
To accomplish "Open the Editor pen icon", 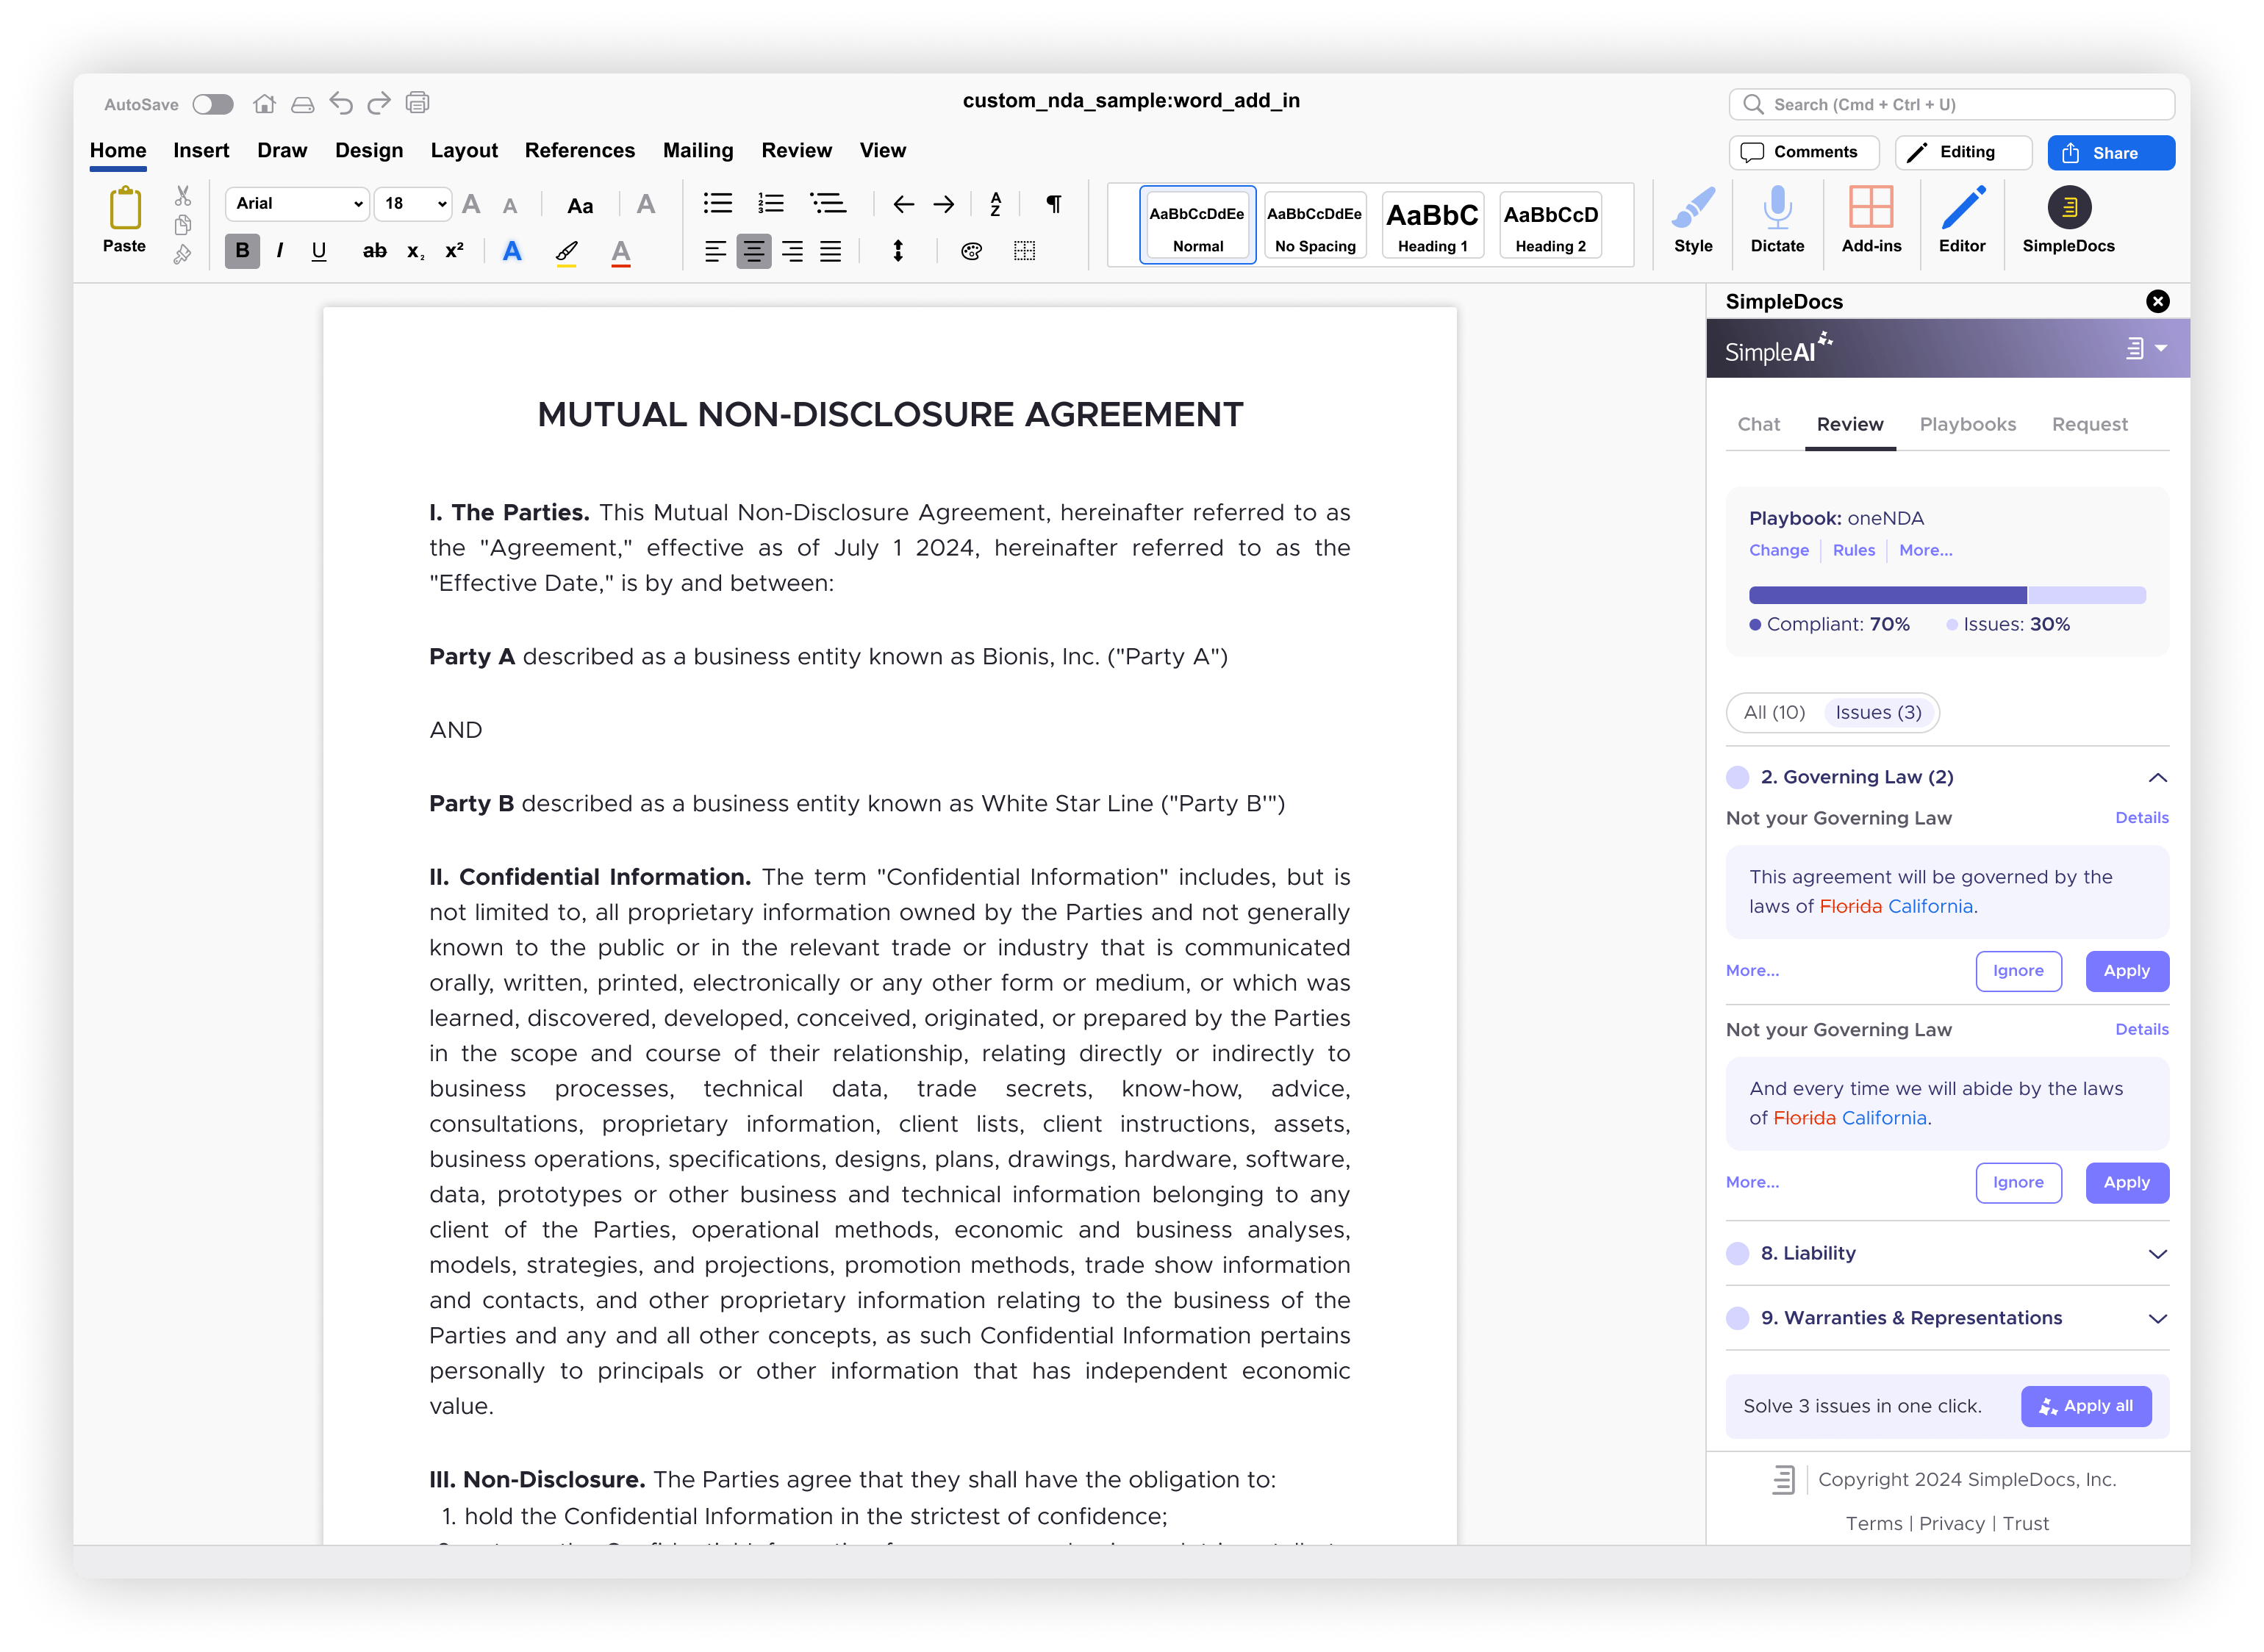I will 1962,208.
